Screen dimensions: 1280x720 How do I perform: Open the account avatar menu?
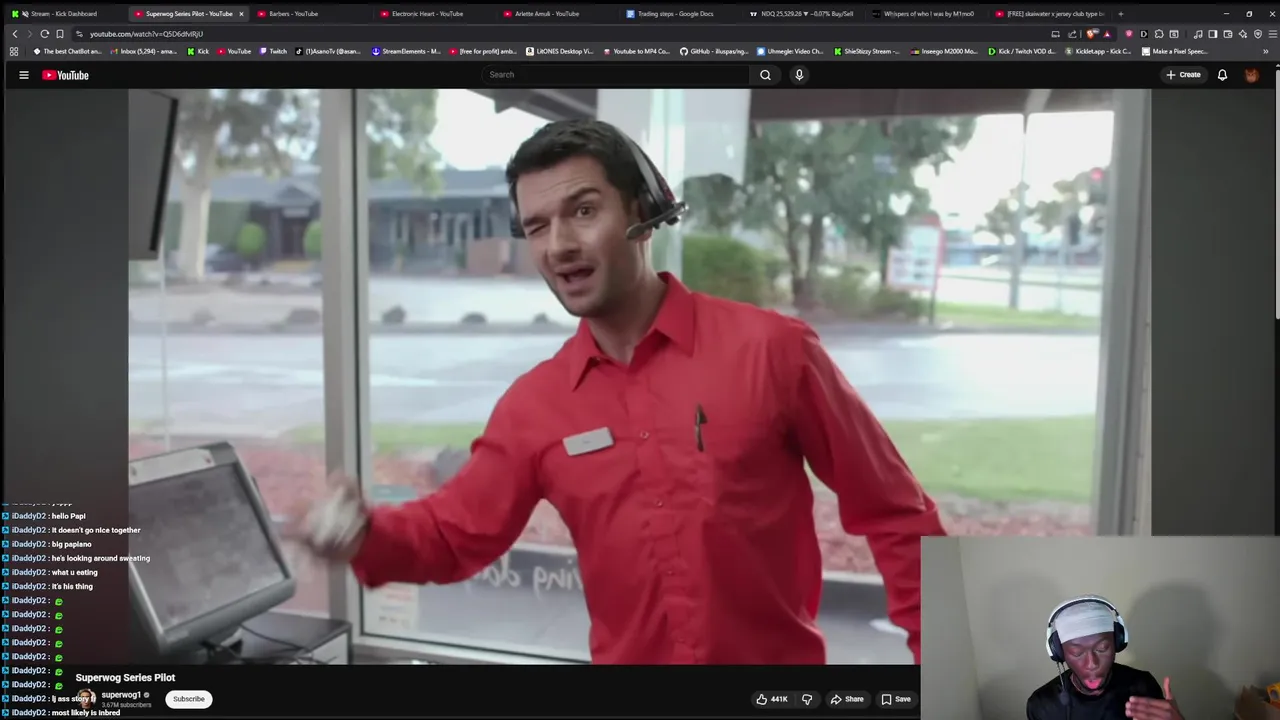tap(1251, 75)
